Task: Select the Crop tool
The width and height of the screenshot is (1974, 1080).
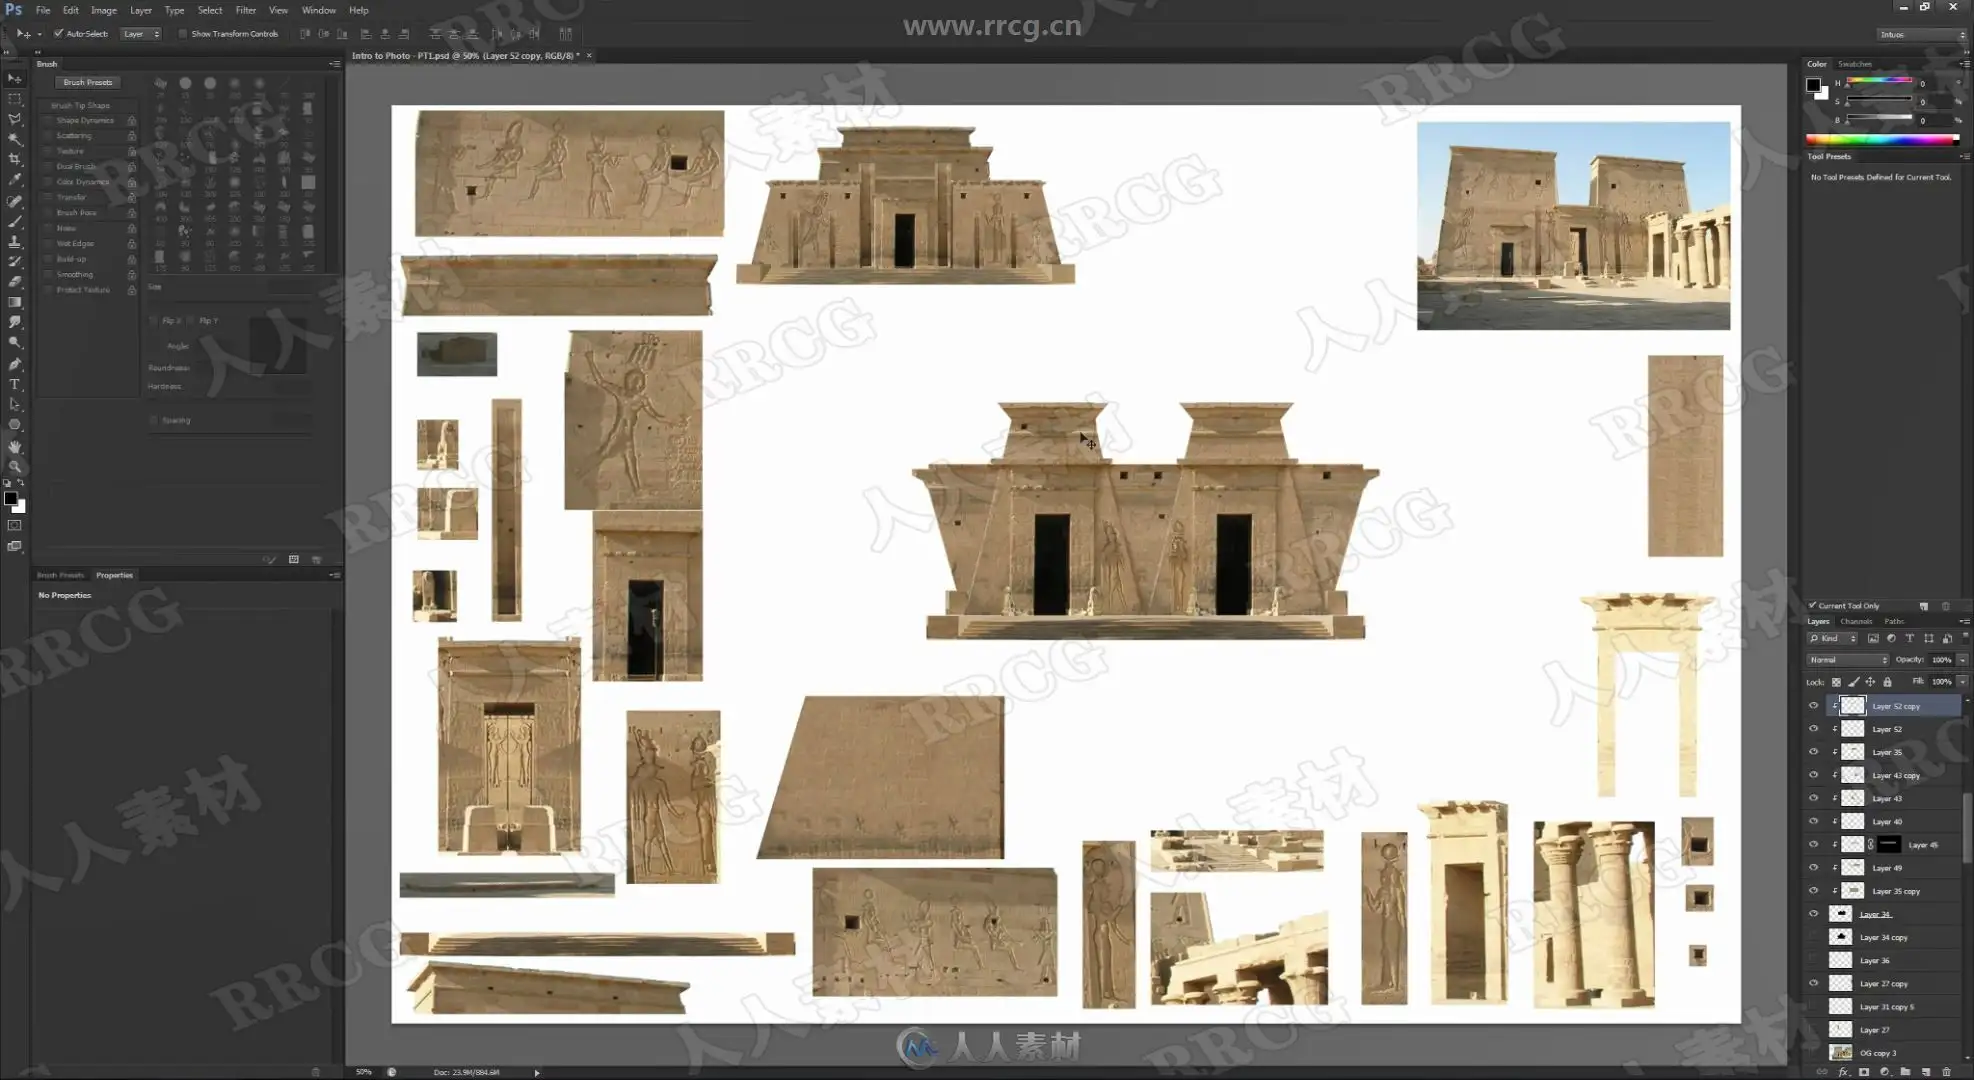Action: [x=14, y=159]
